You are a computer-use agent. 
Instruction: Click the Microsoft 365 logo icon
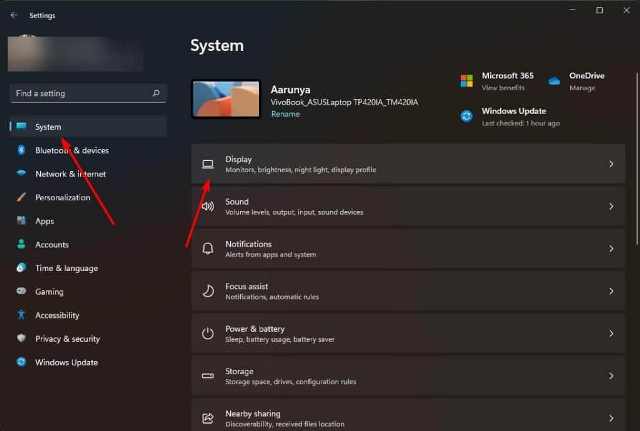click(467, 81)
